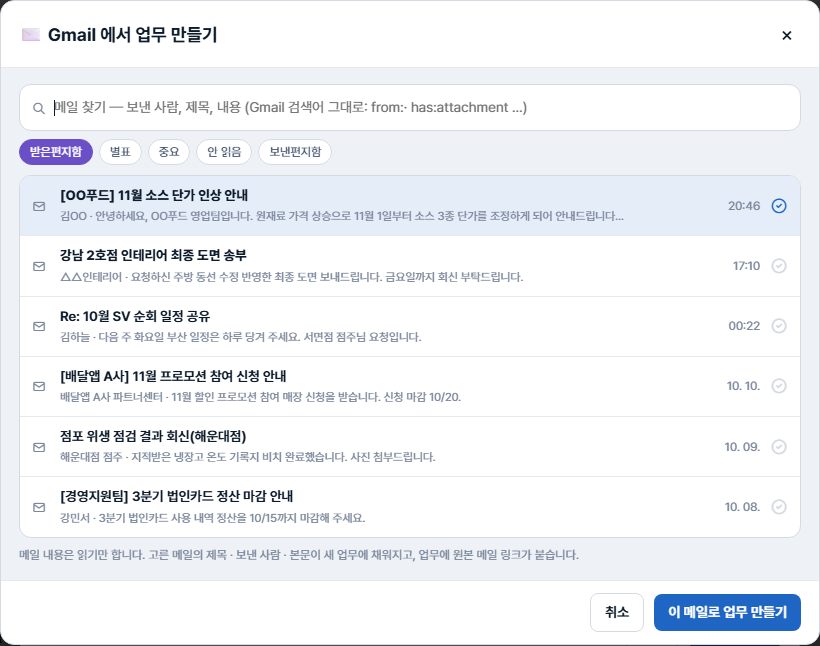The height and width of the screenshot is (646, 820).
Task: Select the Re: 10월 SV 순회 mail check circle
Action: click(779, 326)
